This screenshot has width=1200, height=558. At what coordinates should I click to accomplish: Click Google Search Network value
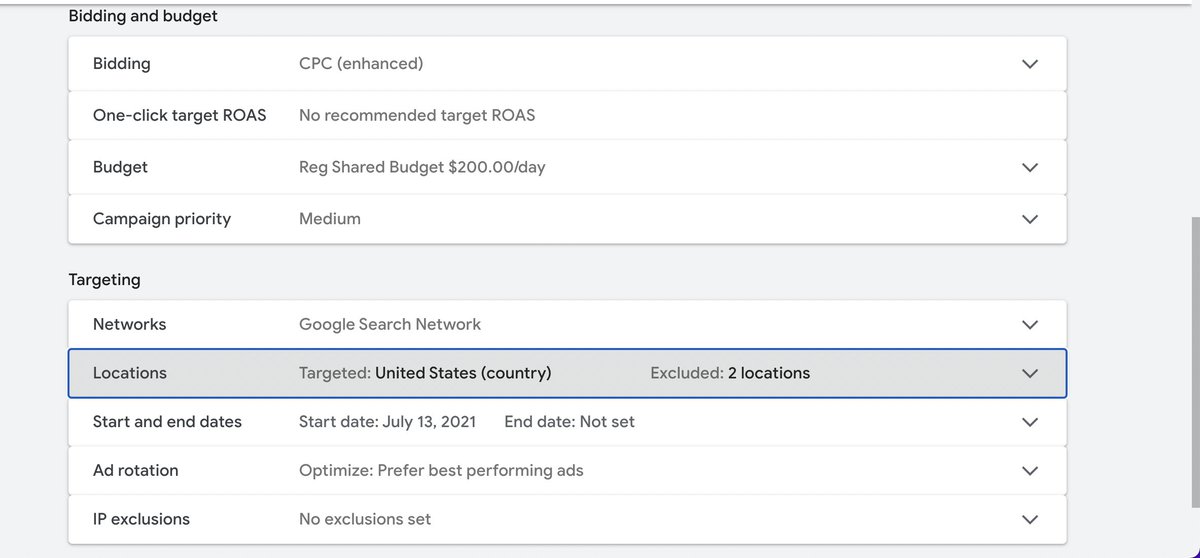[x=390, y=325]
